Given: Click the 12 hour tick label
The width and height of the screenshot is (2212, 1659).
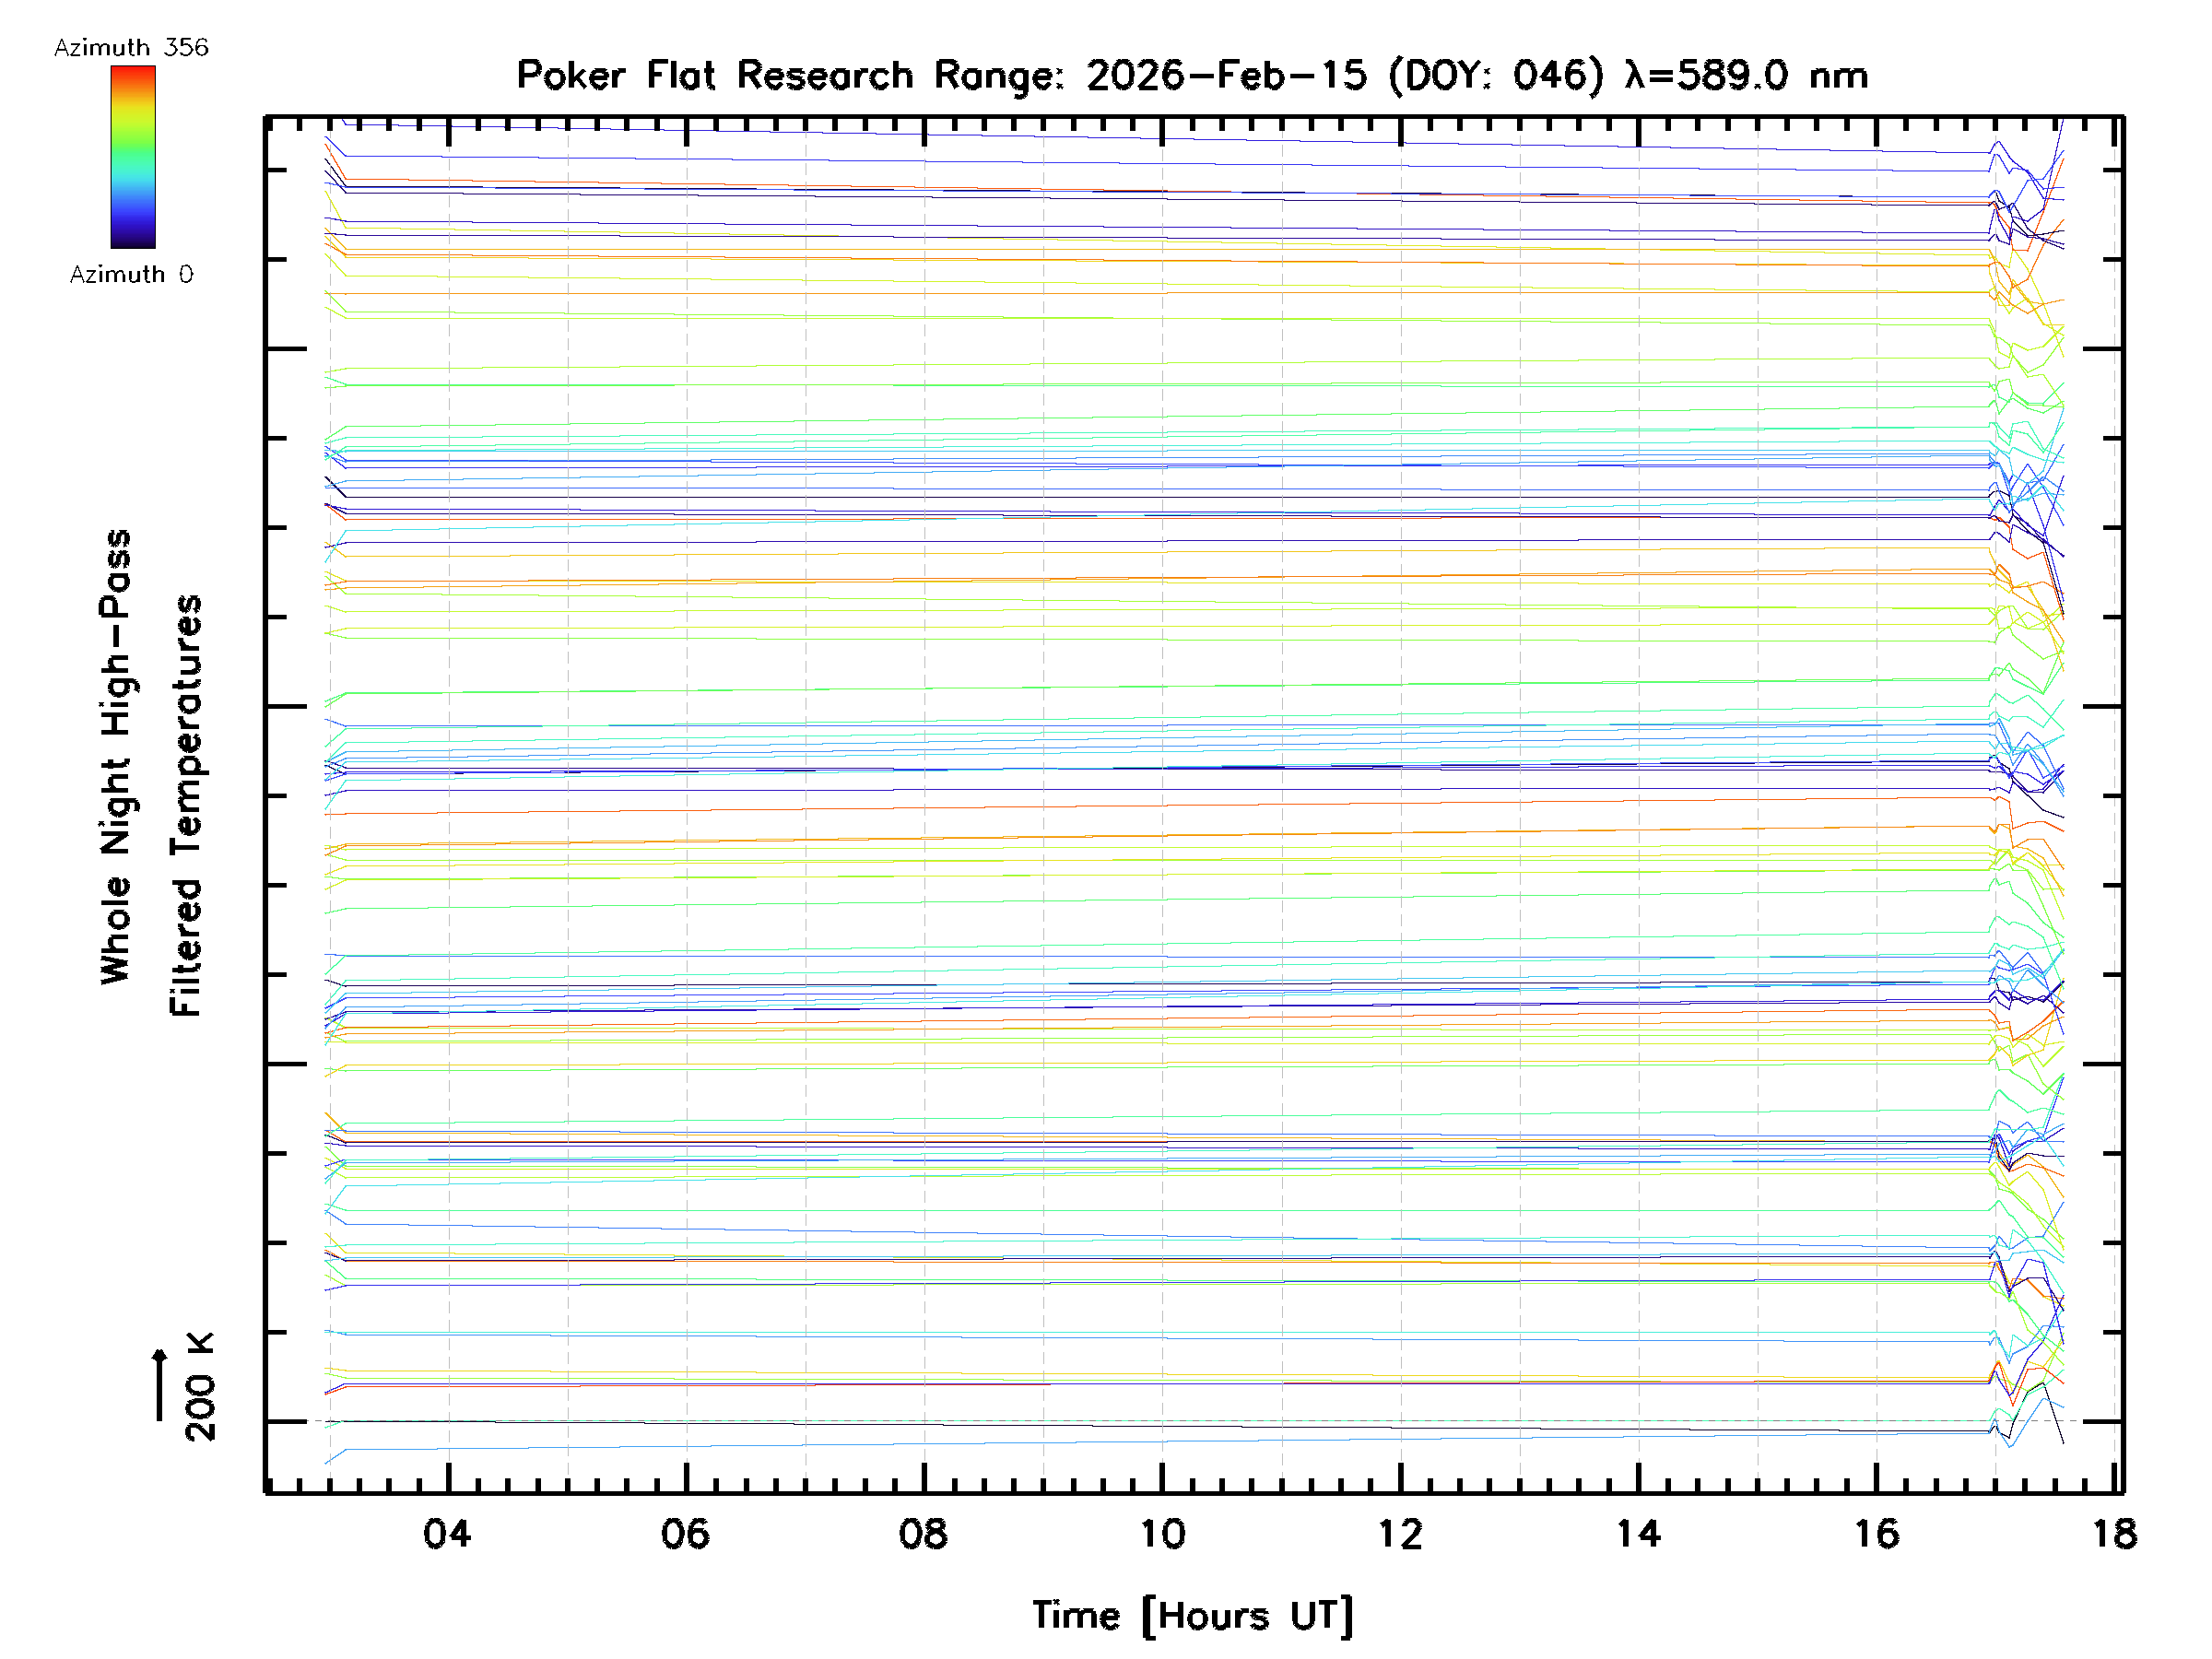Looking at the screenshot, I should [1400, 1534].
